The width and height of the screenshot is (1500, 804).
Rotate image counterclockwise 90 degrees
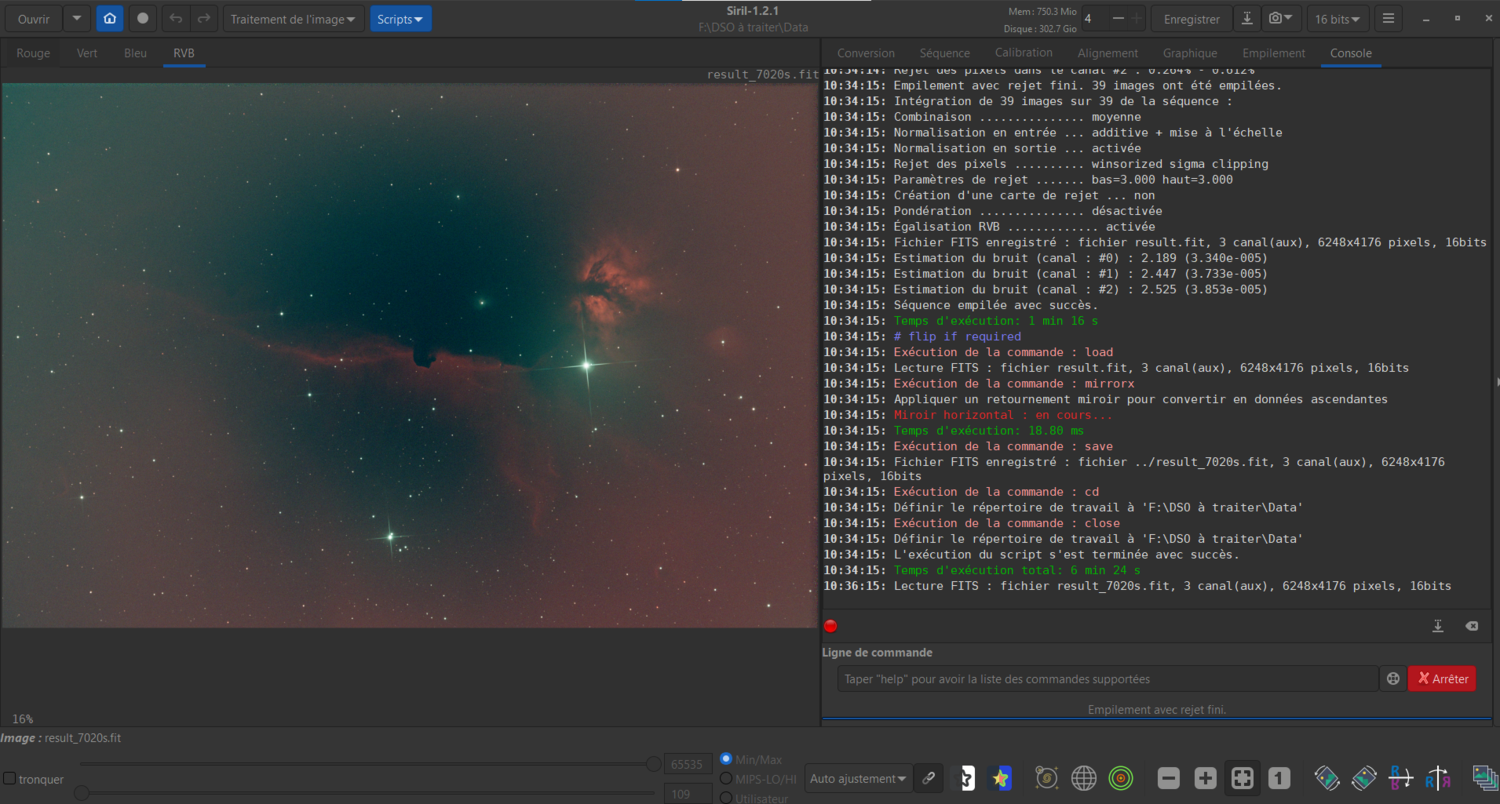(x=1326, y=778)
